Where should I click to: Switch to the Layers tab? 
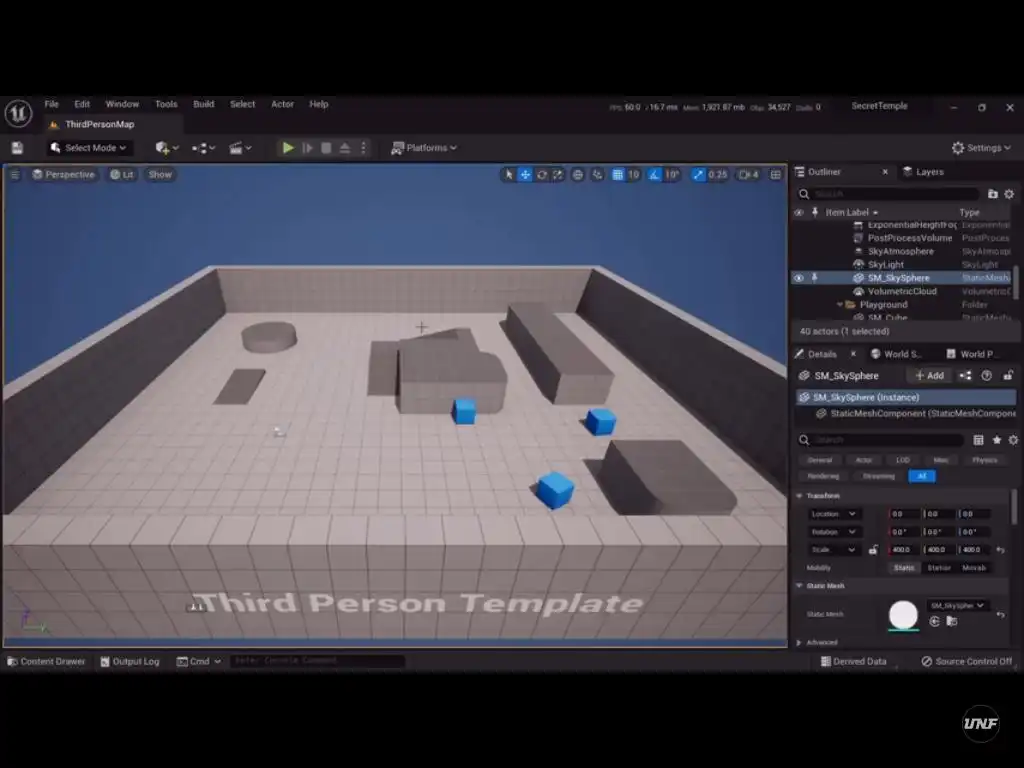(x=923, y=172)
